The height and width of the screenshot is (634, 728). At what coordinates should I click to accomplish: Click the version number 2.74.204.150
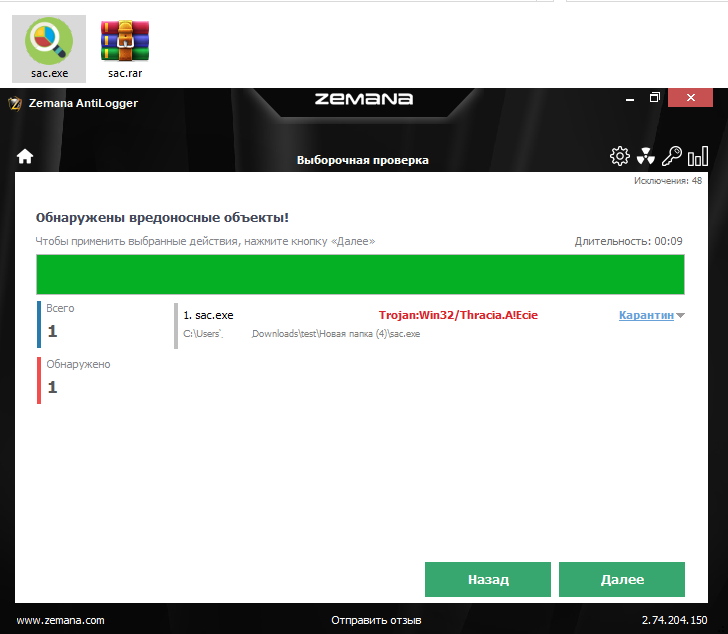tap(674, 620)
